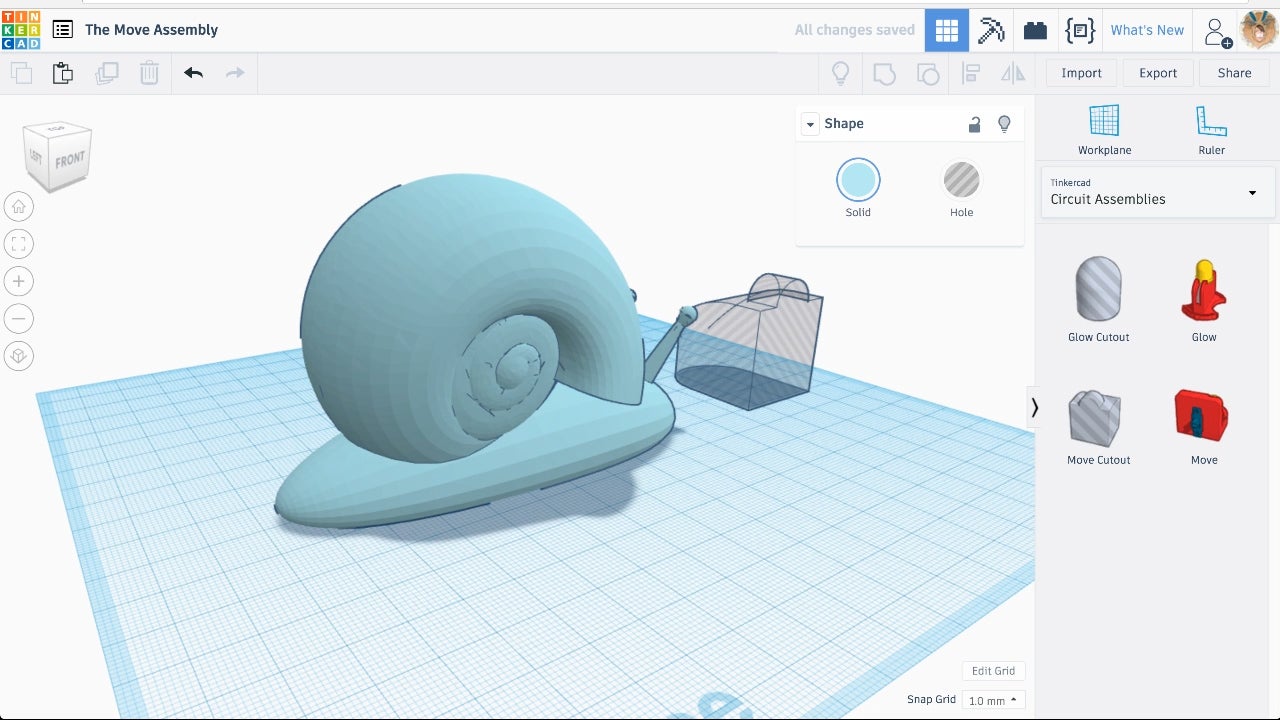Toggle shape visibility lightbulb in Shape panel

pyautogui.click(x=1005, y=124)
